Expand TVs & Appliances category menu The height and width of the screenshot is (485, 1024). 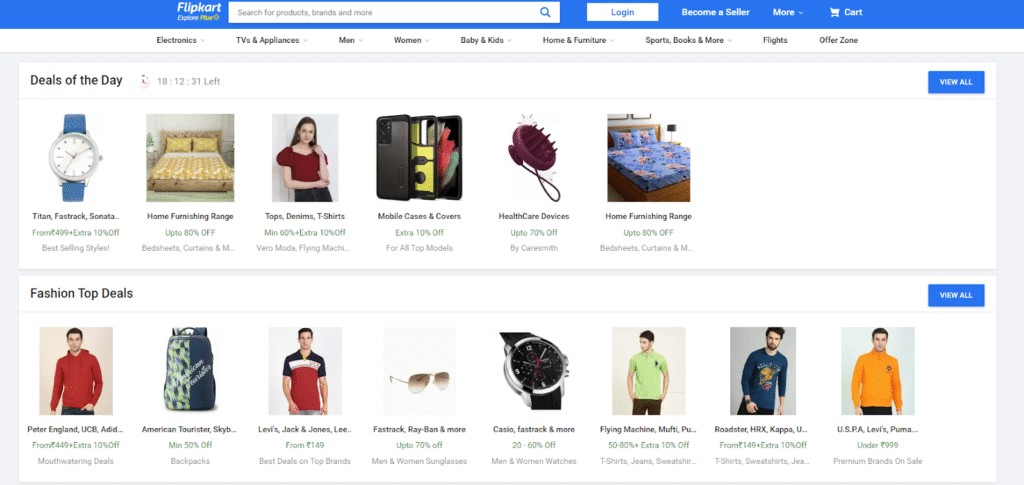click(x=272, y=40)
